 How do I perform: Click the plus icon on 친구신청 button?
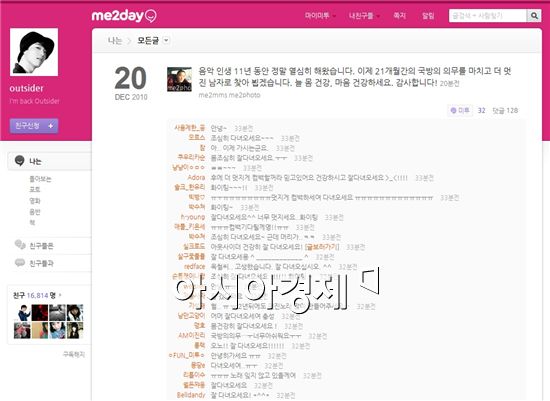point(51,126)
